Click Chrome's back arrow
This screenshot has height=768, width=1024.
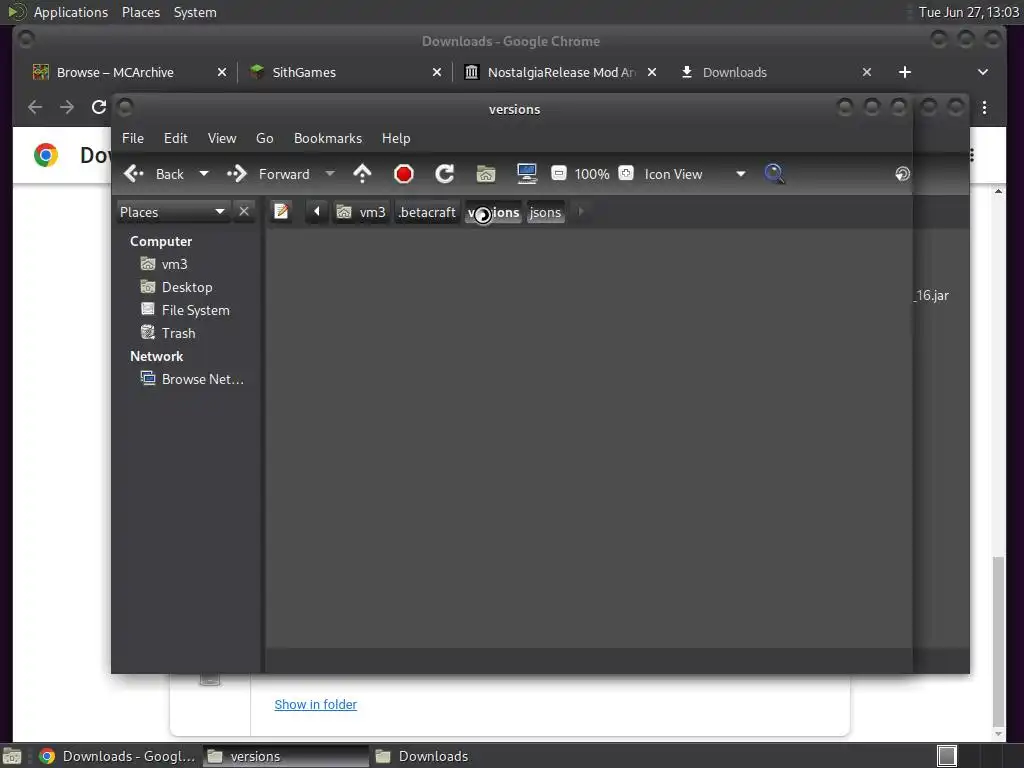pyautogui.click(x=35, y=107)
